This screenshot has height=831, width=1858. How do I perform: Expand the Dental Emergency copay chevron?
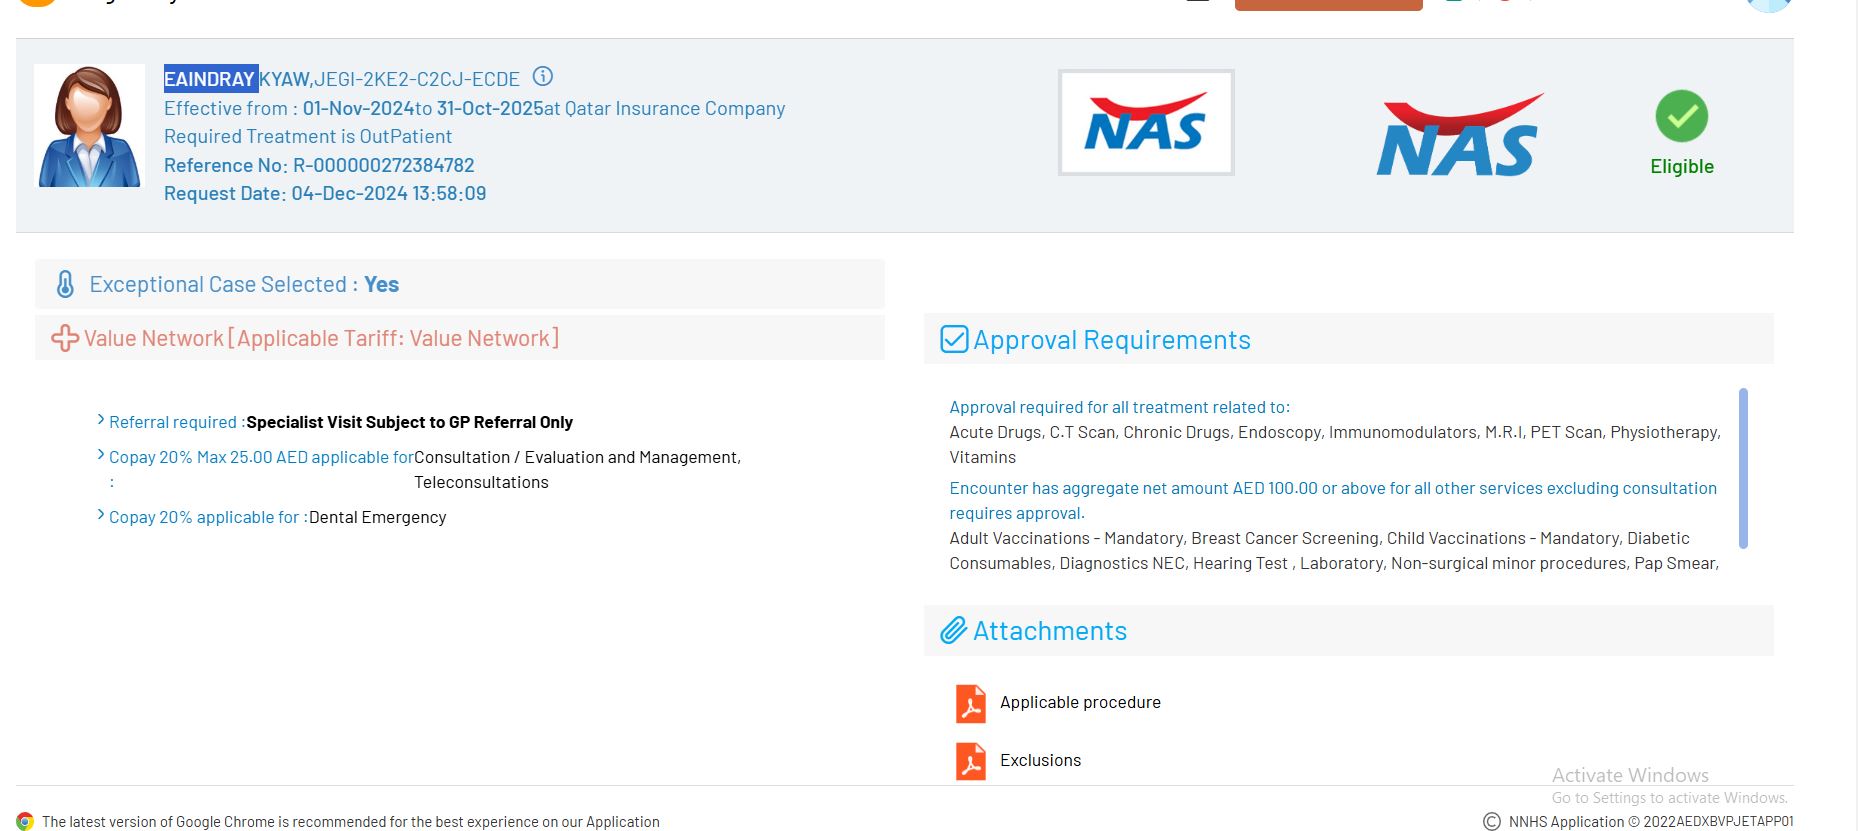(x=101, y=515)
